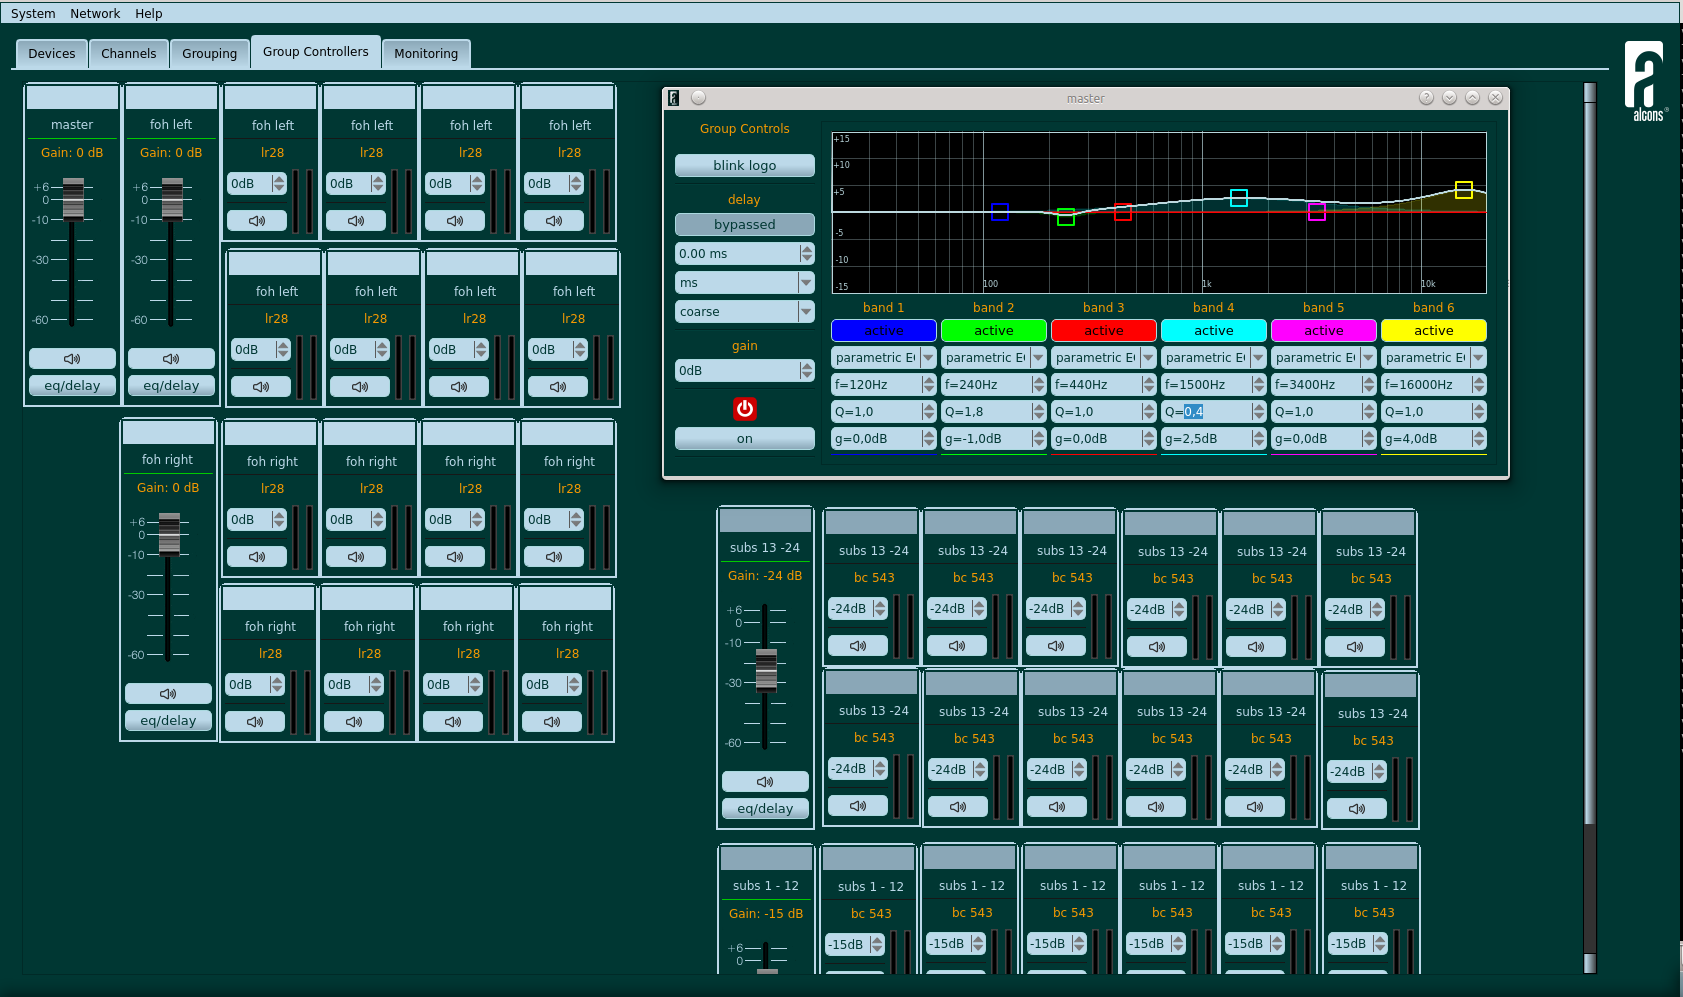Open the delay unit ms dropdown
This screenshot has width=1683, height=997.
pos(745,283)
